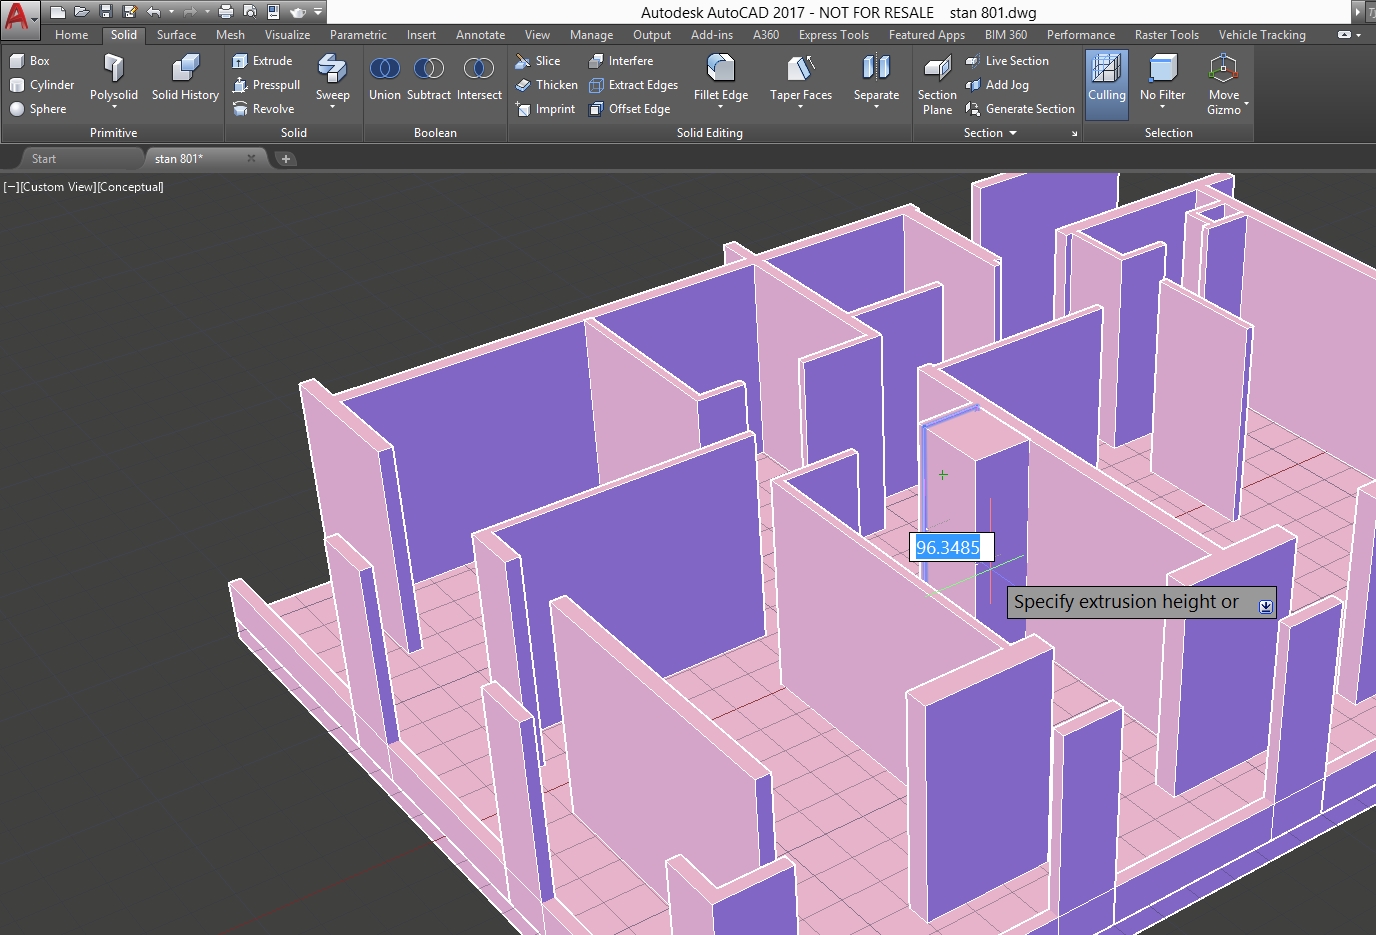The height and width of the screenshot is (935, 1376).
Task: Expand the dynamic input options arrow
Action: (1265, 606)
